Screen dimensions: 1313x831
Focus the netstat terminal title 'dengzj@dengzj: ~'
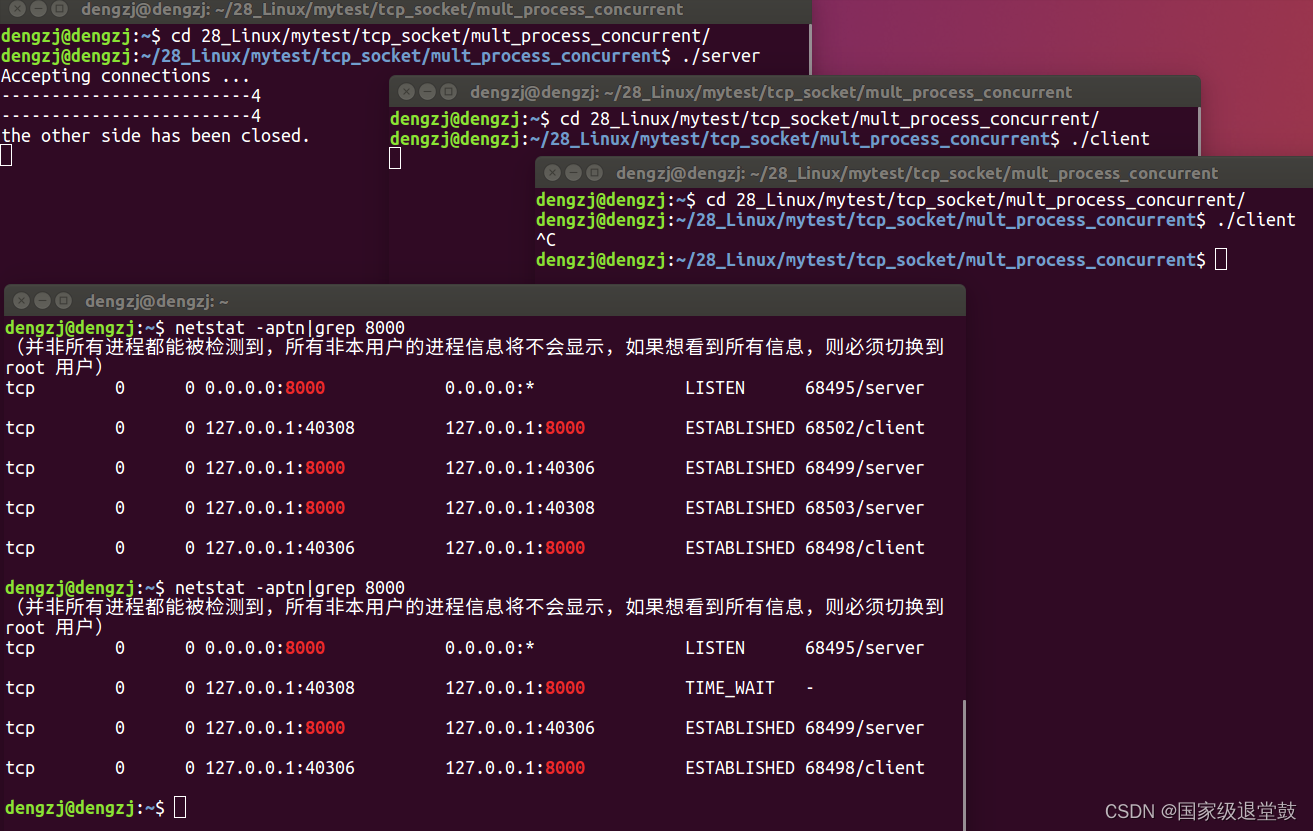157,301
